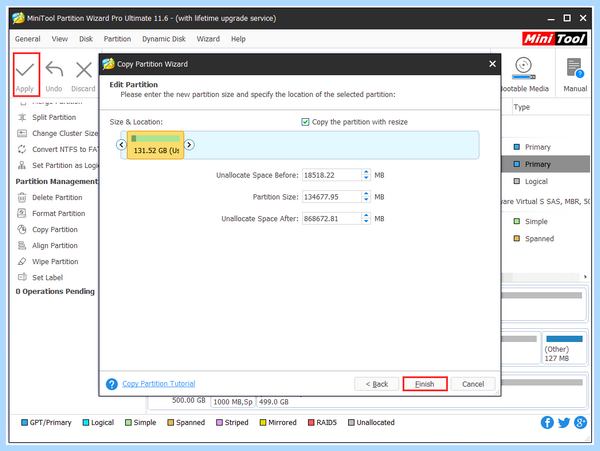This screenshot has height=451, width=600.
Task: Click the Undo arrow icon
Action: click(54, 70)
